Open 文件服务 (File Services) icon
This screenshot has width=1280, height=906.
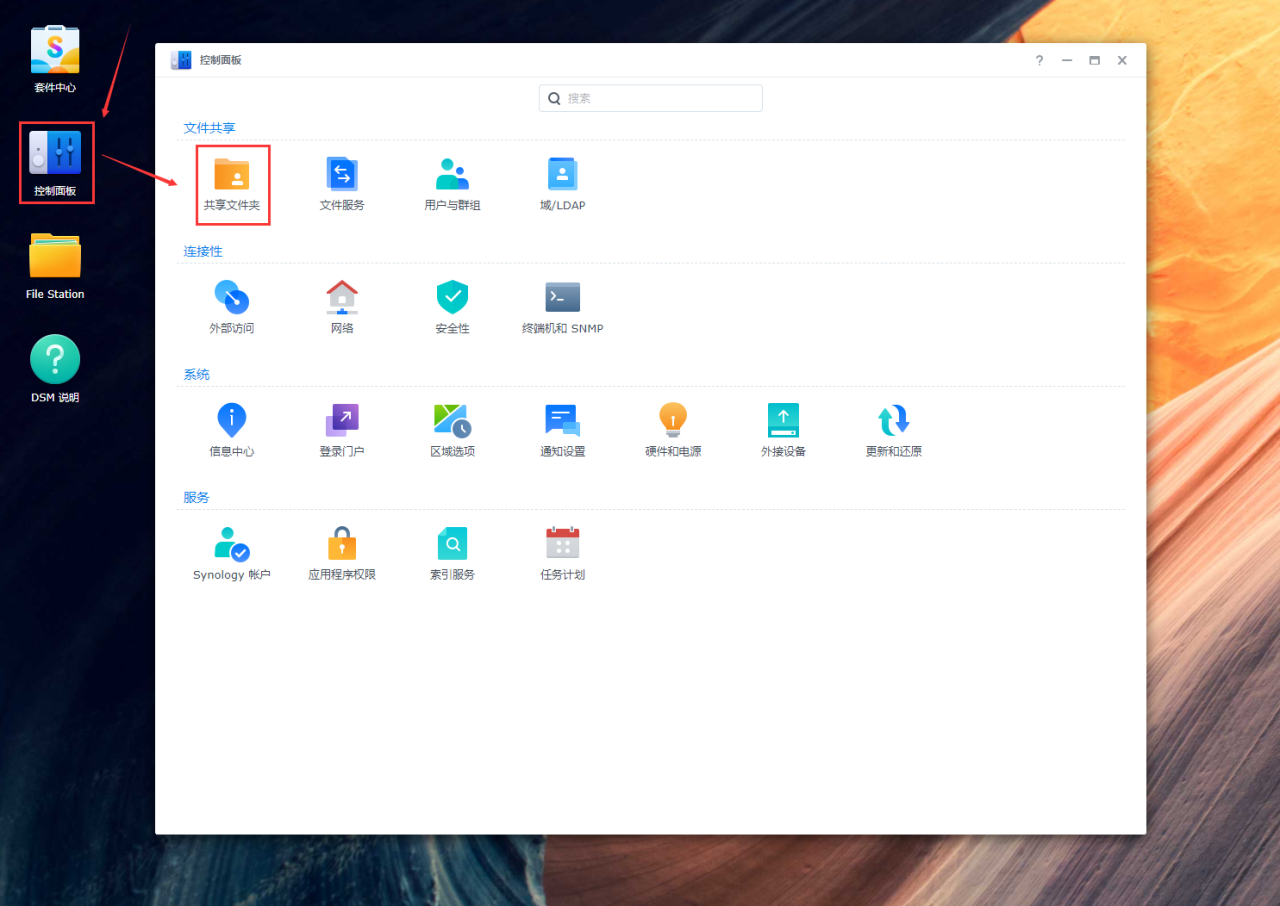[342, 175]
